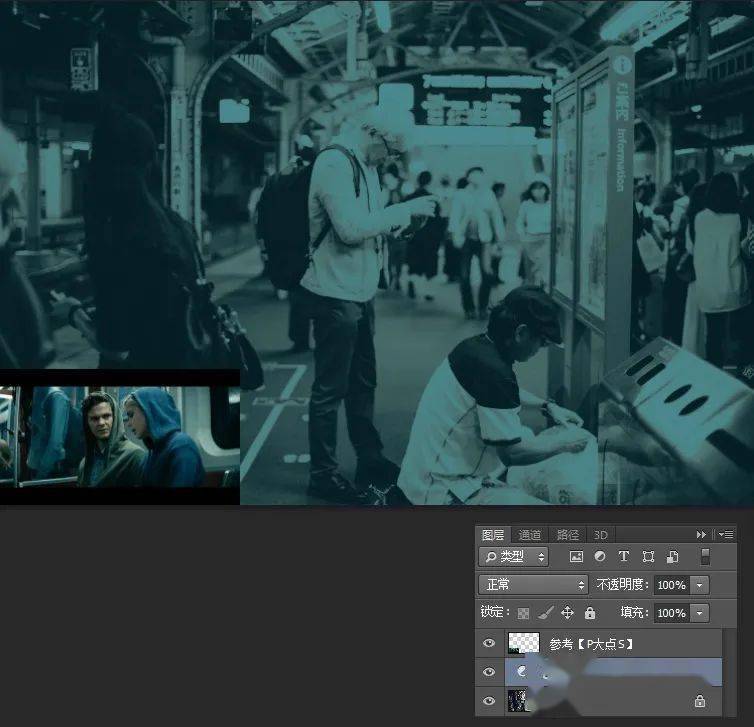Open the 类型 filter type dropdown
Image resolution: width=754 pixels, height=727 pixels.
(514, 557)
